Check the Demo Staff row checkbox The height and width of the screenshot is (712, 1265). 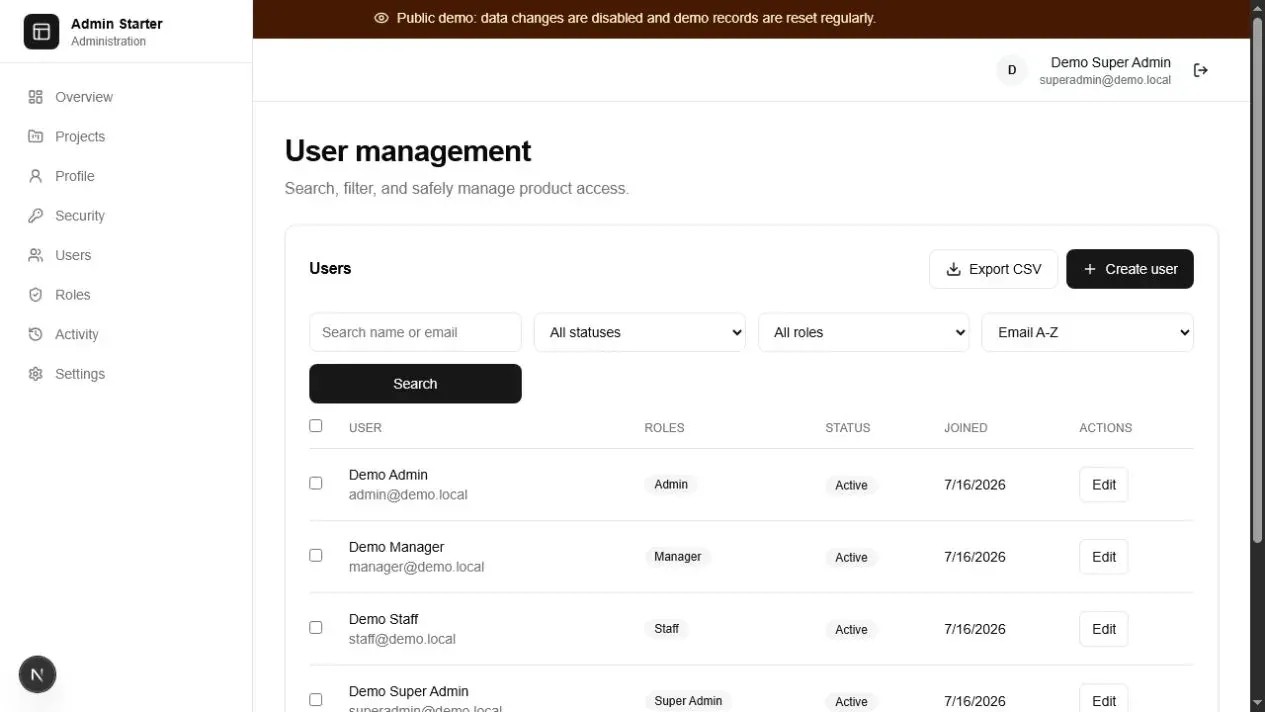tap(316, 627)
